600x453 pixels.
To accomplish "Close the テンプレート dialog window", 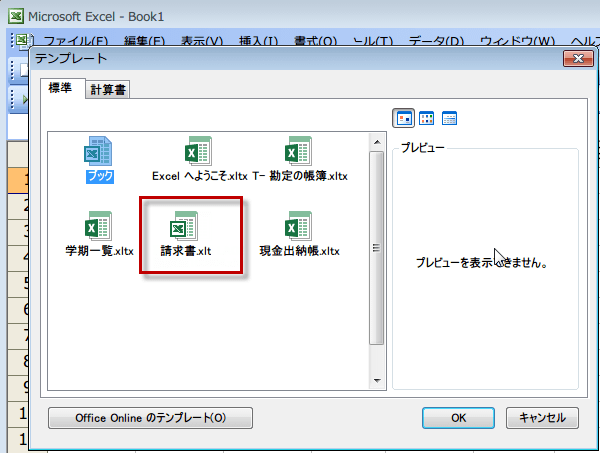I will 575,60.
